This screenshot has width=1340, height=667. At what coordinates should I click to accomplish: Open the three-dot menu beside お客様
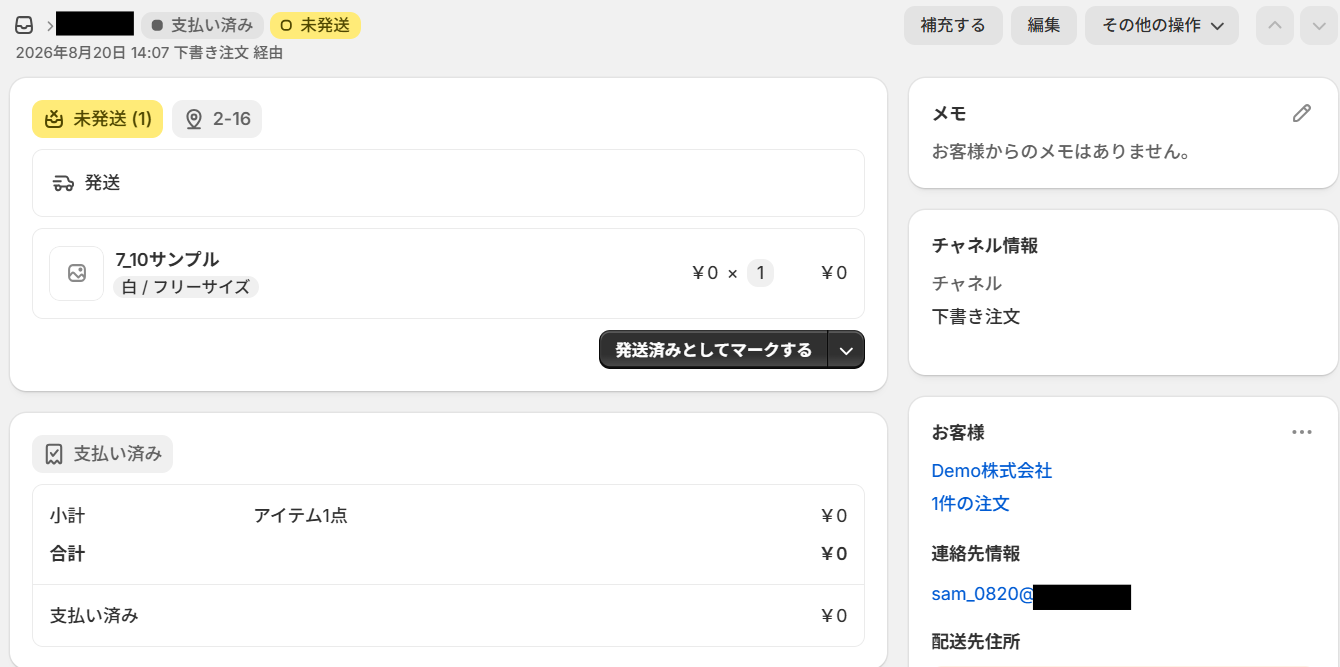click(1301, 432)
